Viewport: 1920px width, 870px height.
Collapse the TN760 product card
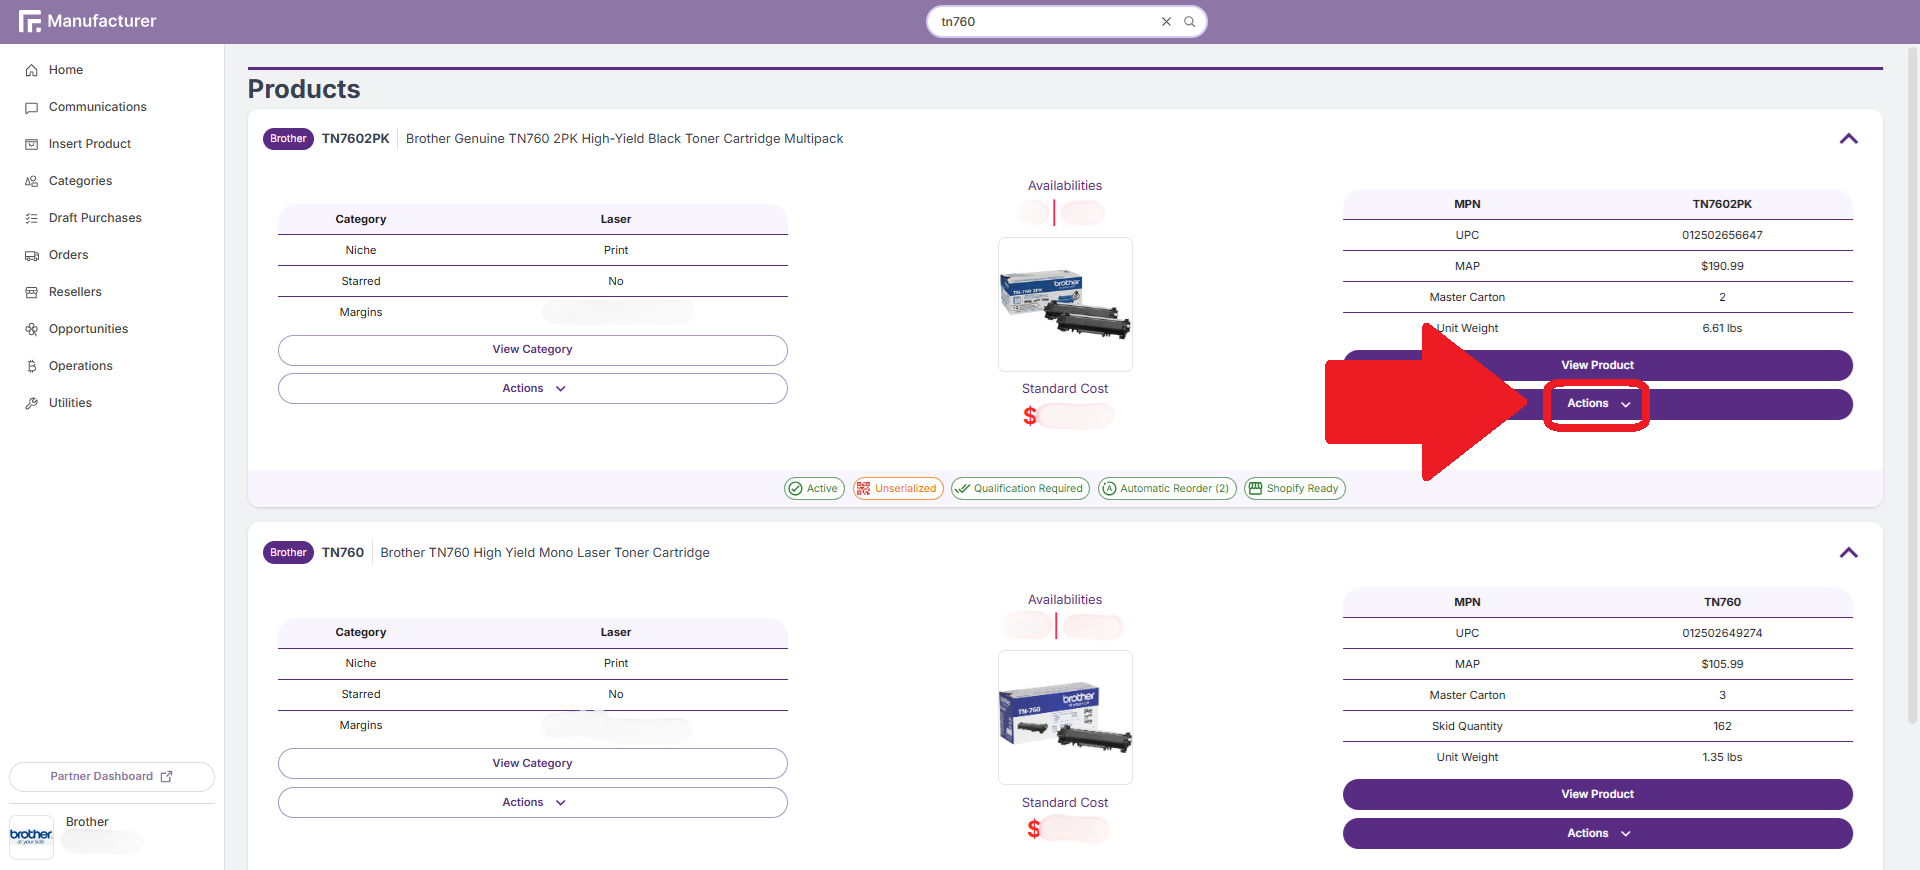(1849, 553)
